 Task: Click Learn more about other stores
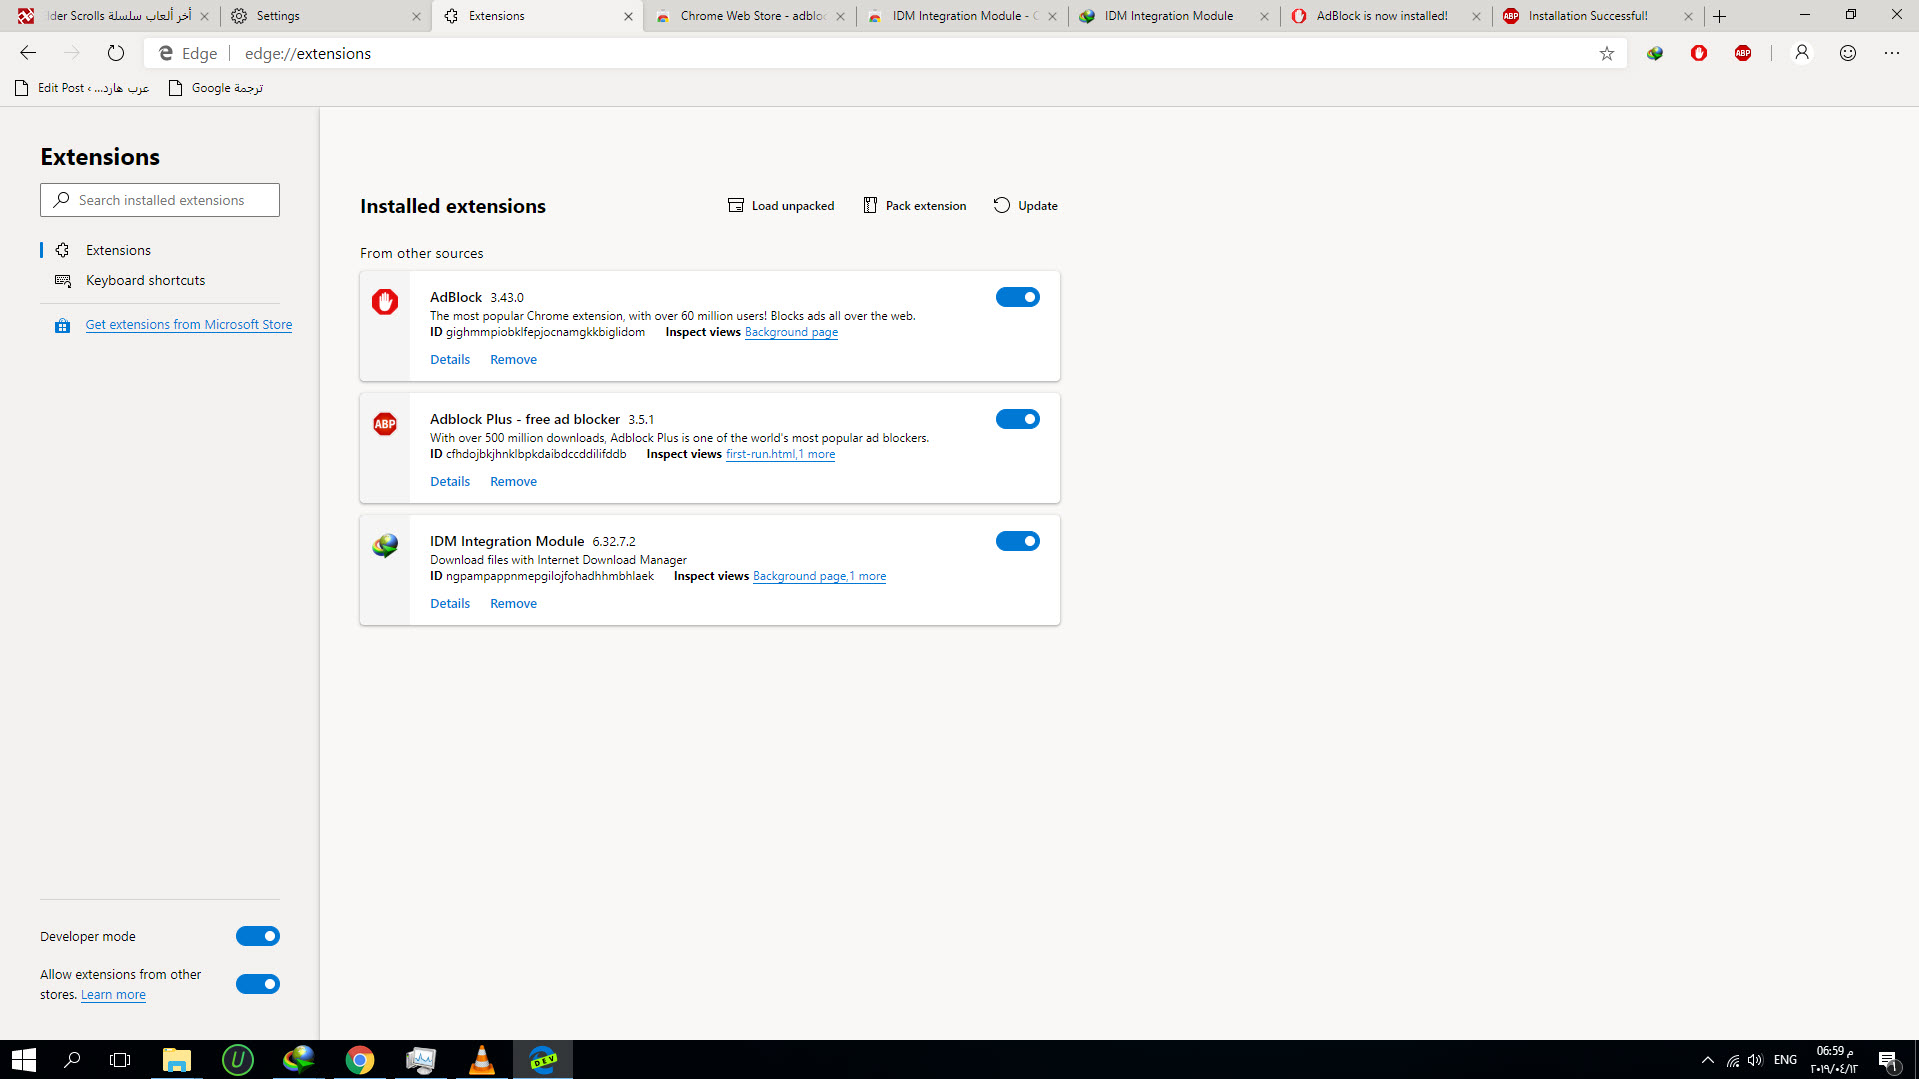click(113, 994)
